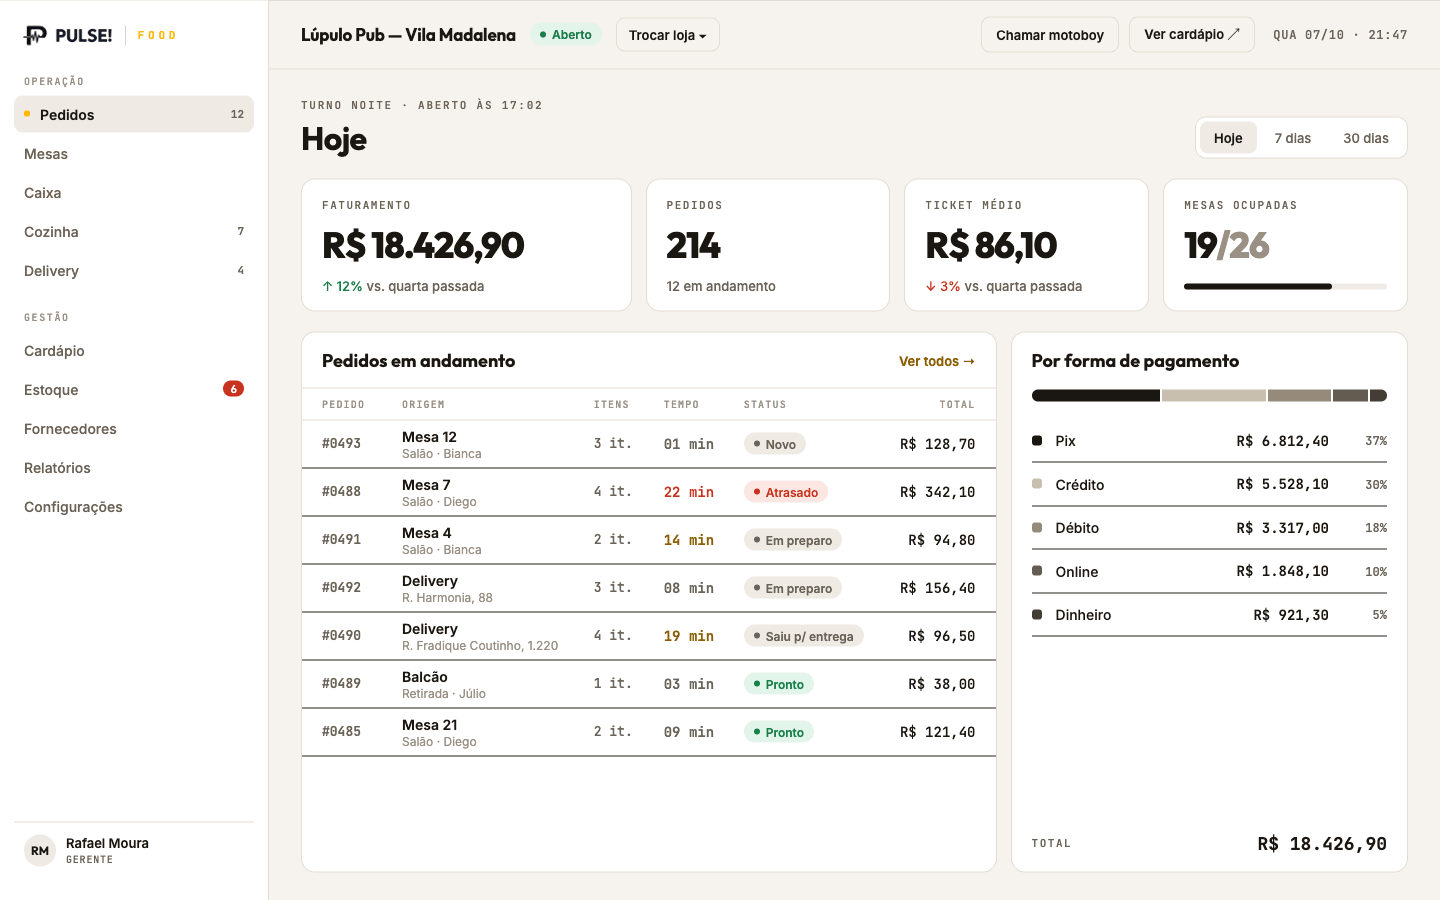1440x900 pixels.
Task: Click total R$ 342,10
Action: 937,492
